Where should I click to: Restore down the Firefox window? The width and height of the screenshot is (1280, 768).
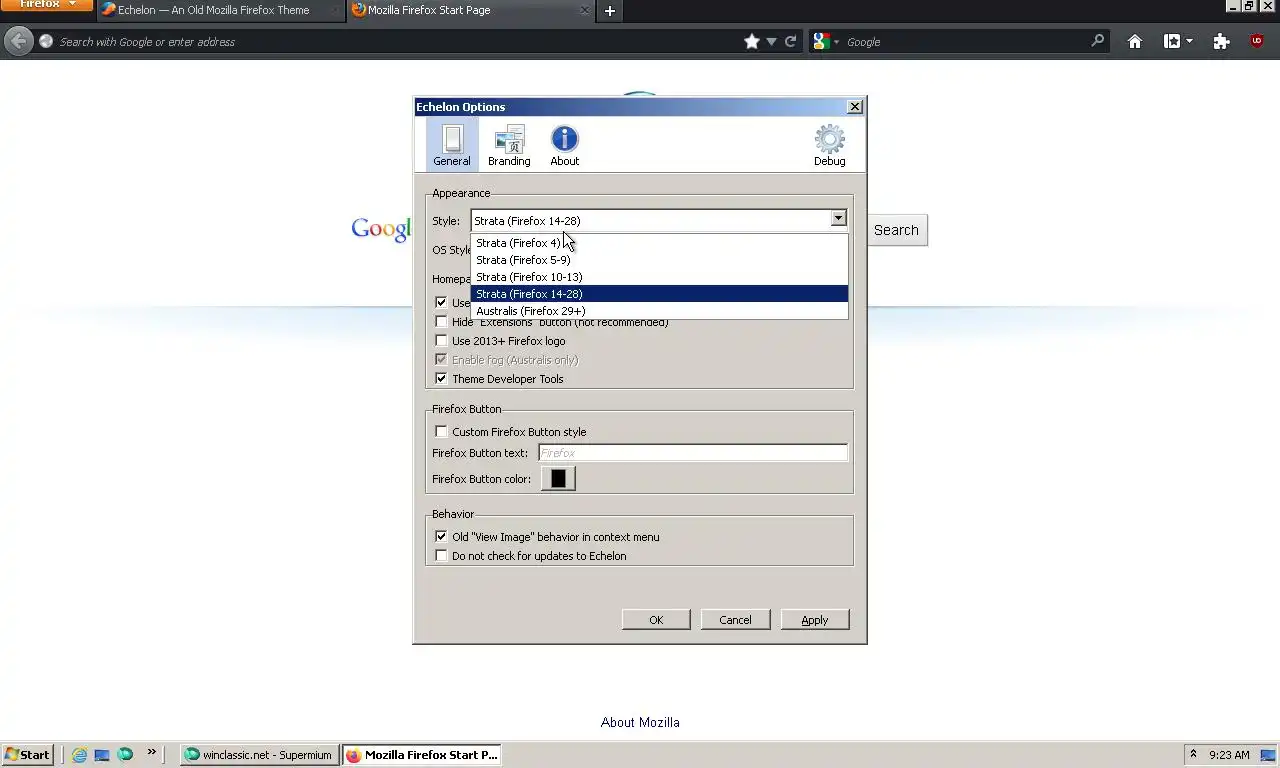(x=1249, y=6)
